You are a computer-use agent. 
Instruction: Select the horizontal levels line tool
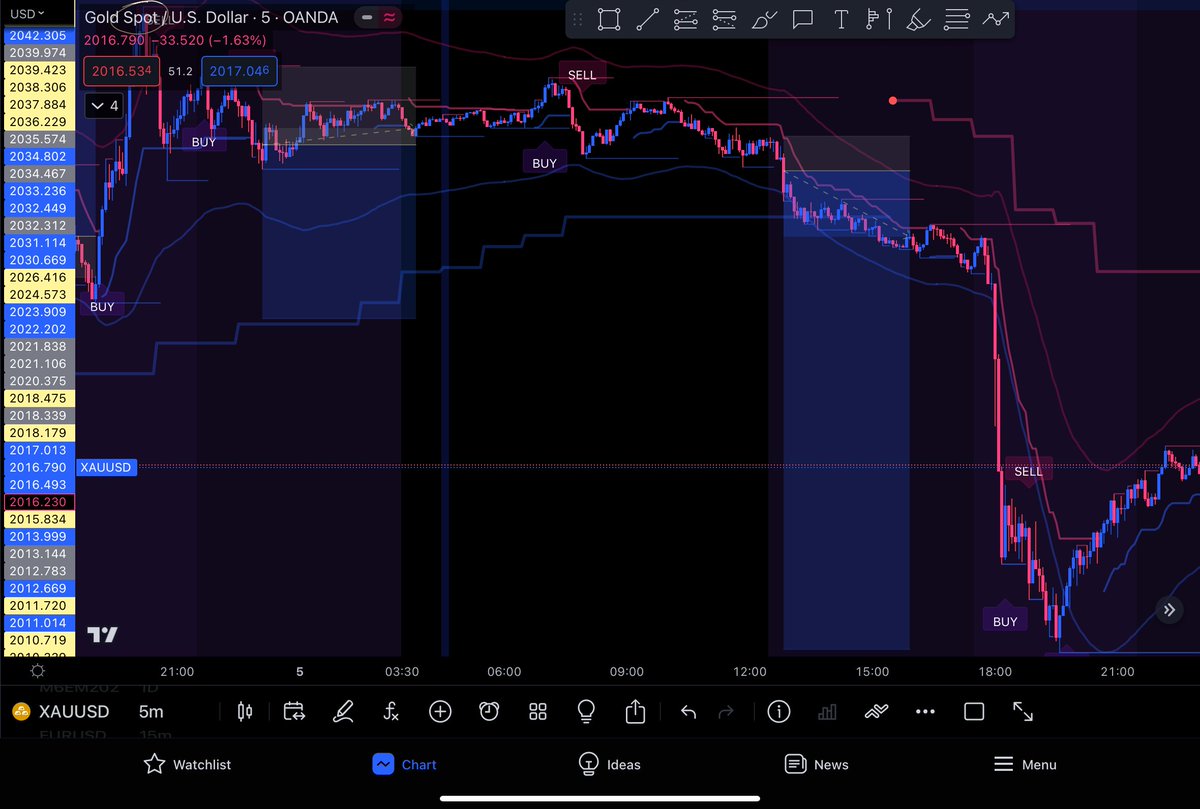[x=956, y=19]
